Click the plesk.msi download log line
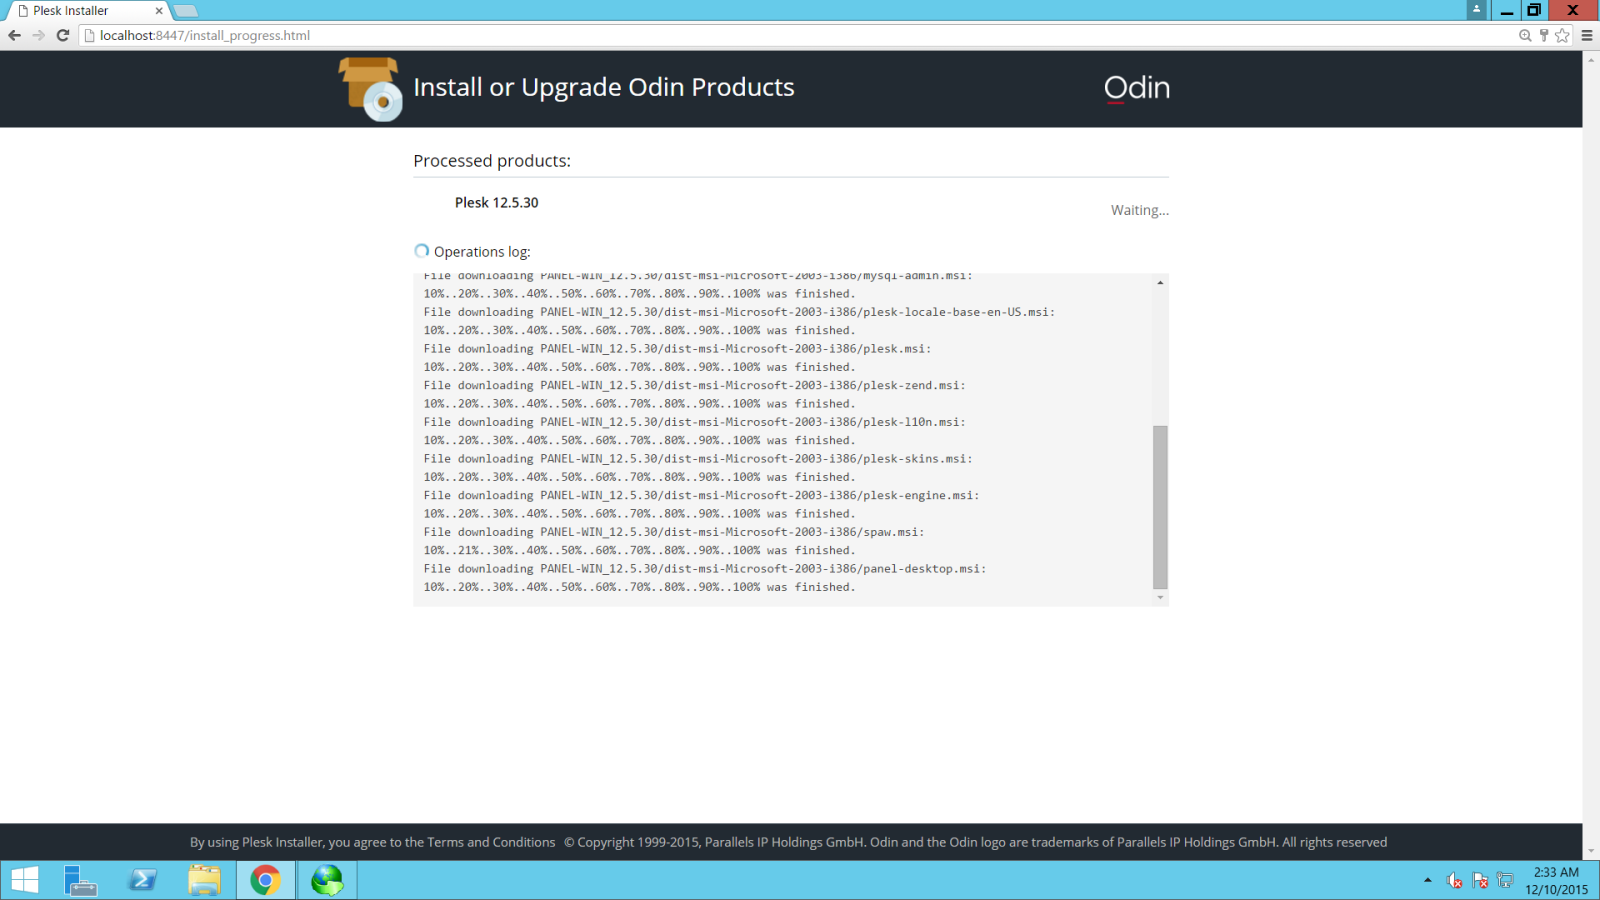The image size is (1600, 900). tap(677, 349)
